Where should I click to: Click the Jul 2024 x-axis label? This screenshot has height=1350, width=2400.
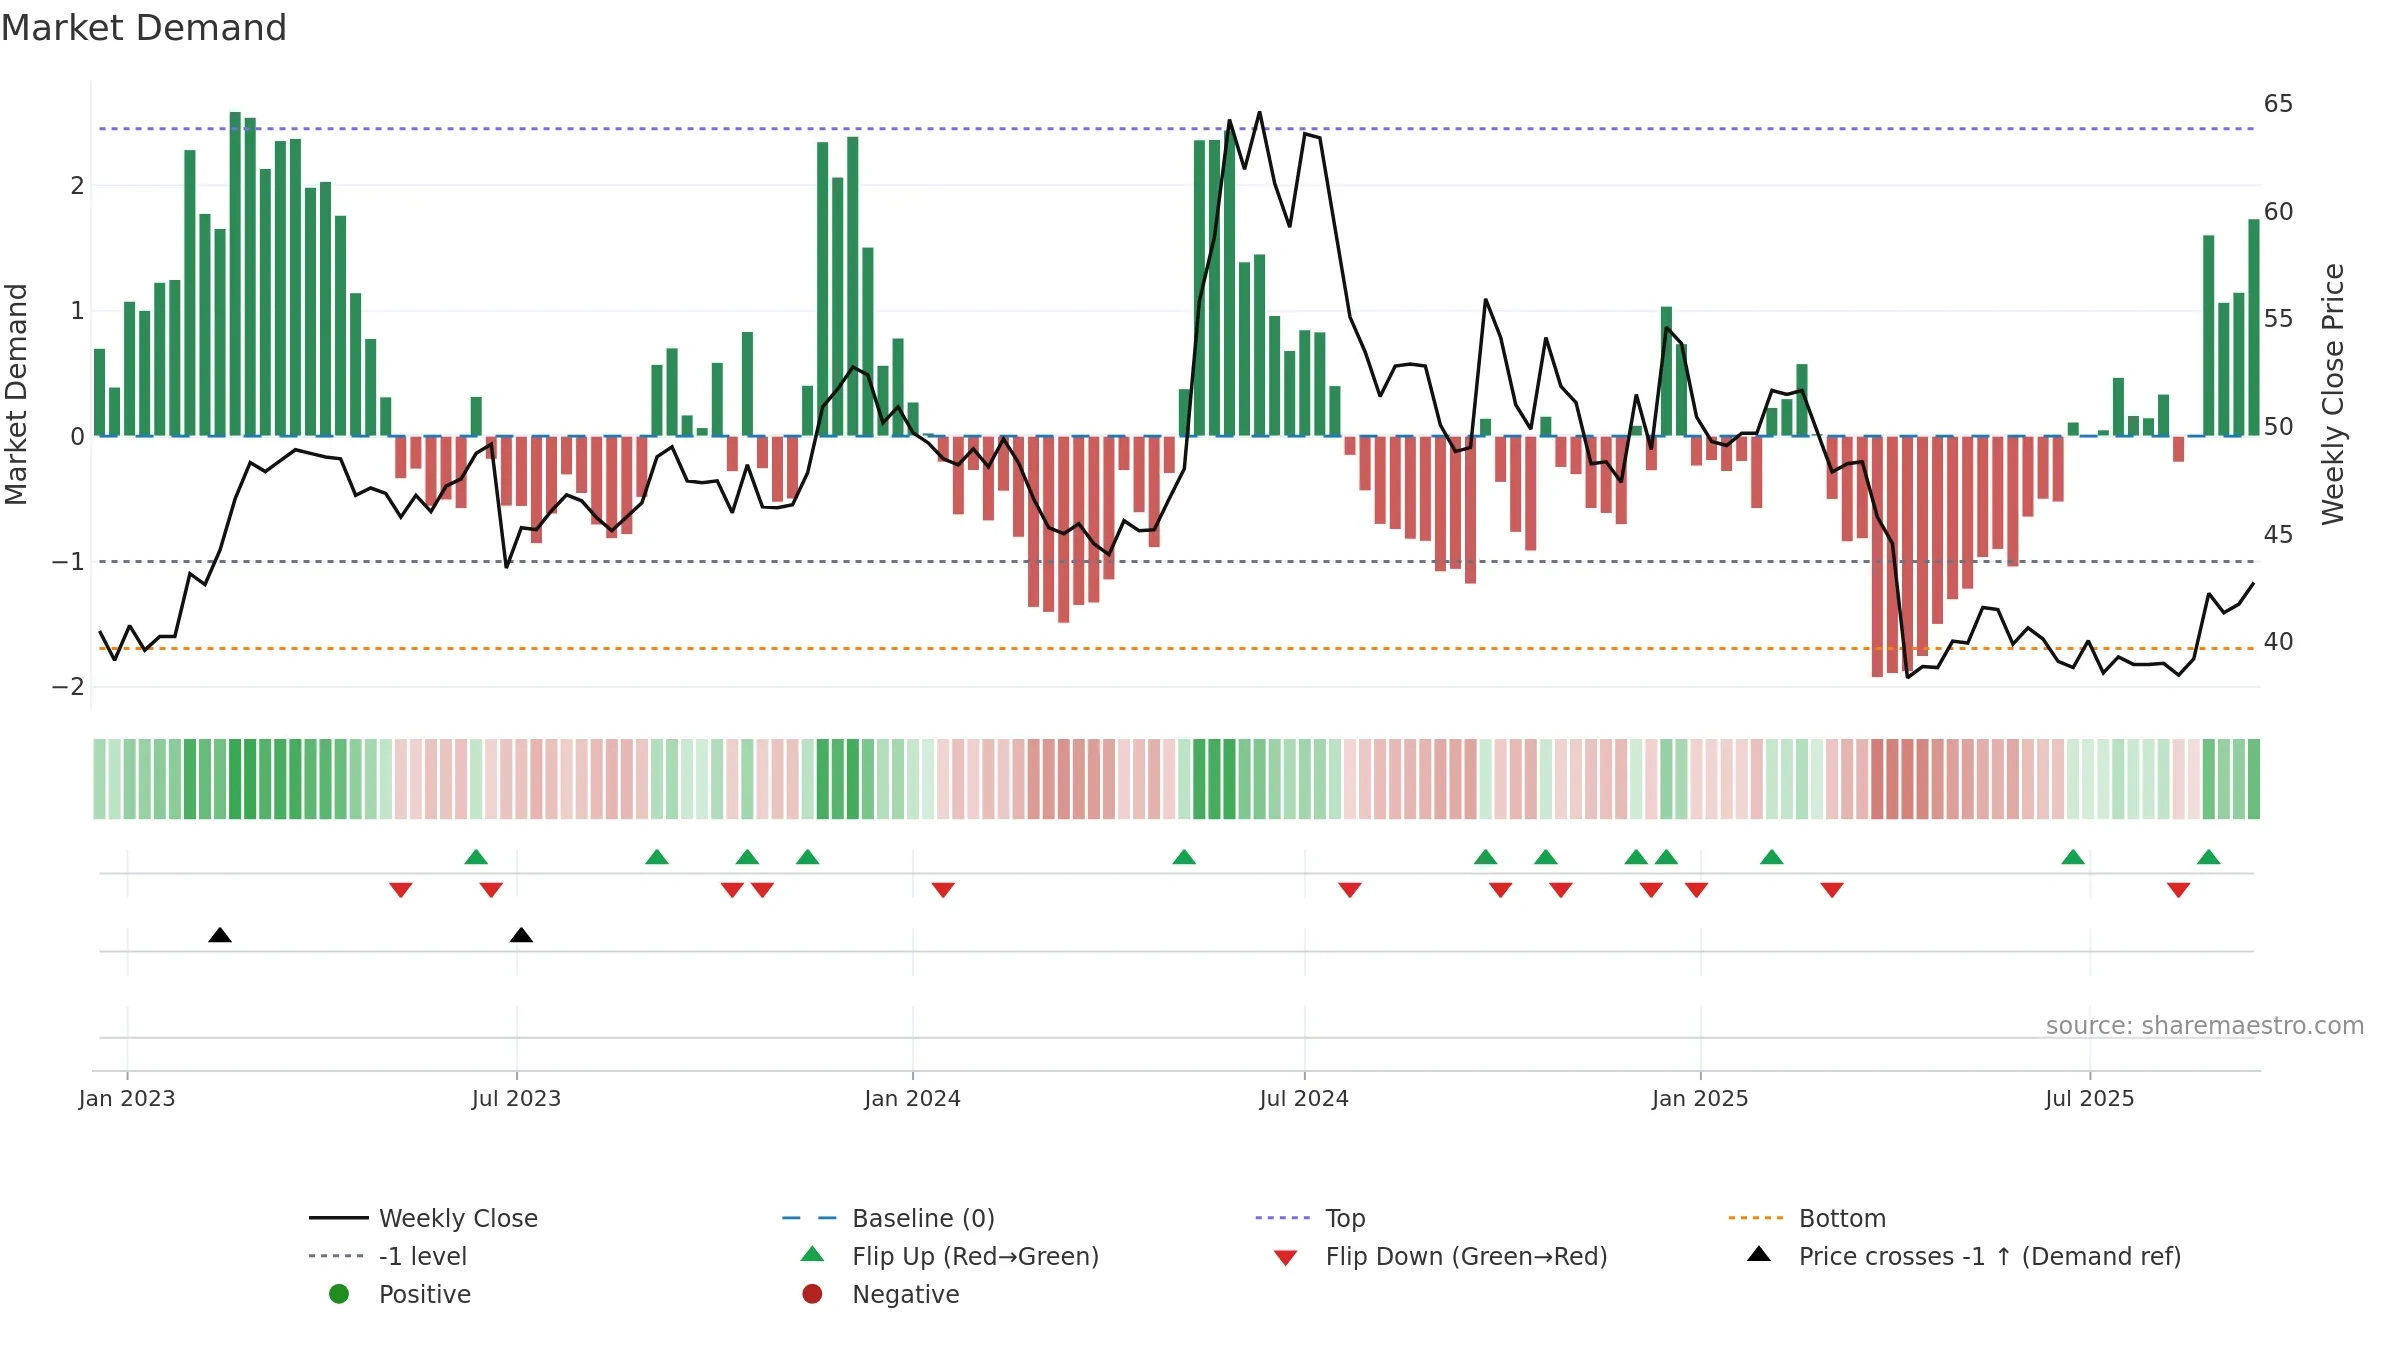(1304, 1099)
